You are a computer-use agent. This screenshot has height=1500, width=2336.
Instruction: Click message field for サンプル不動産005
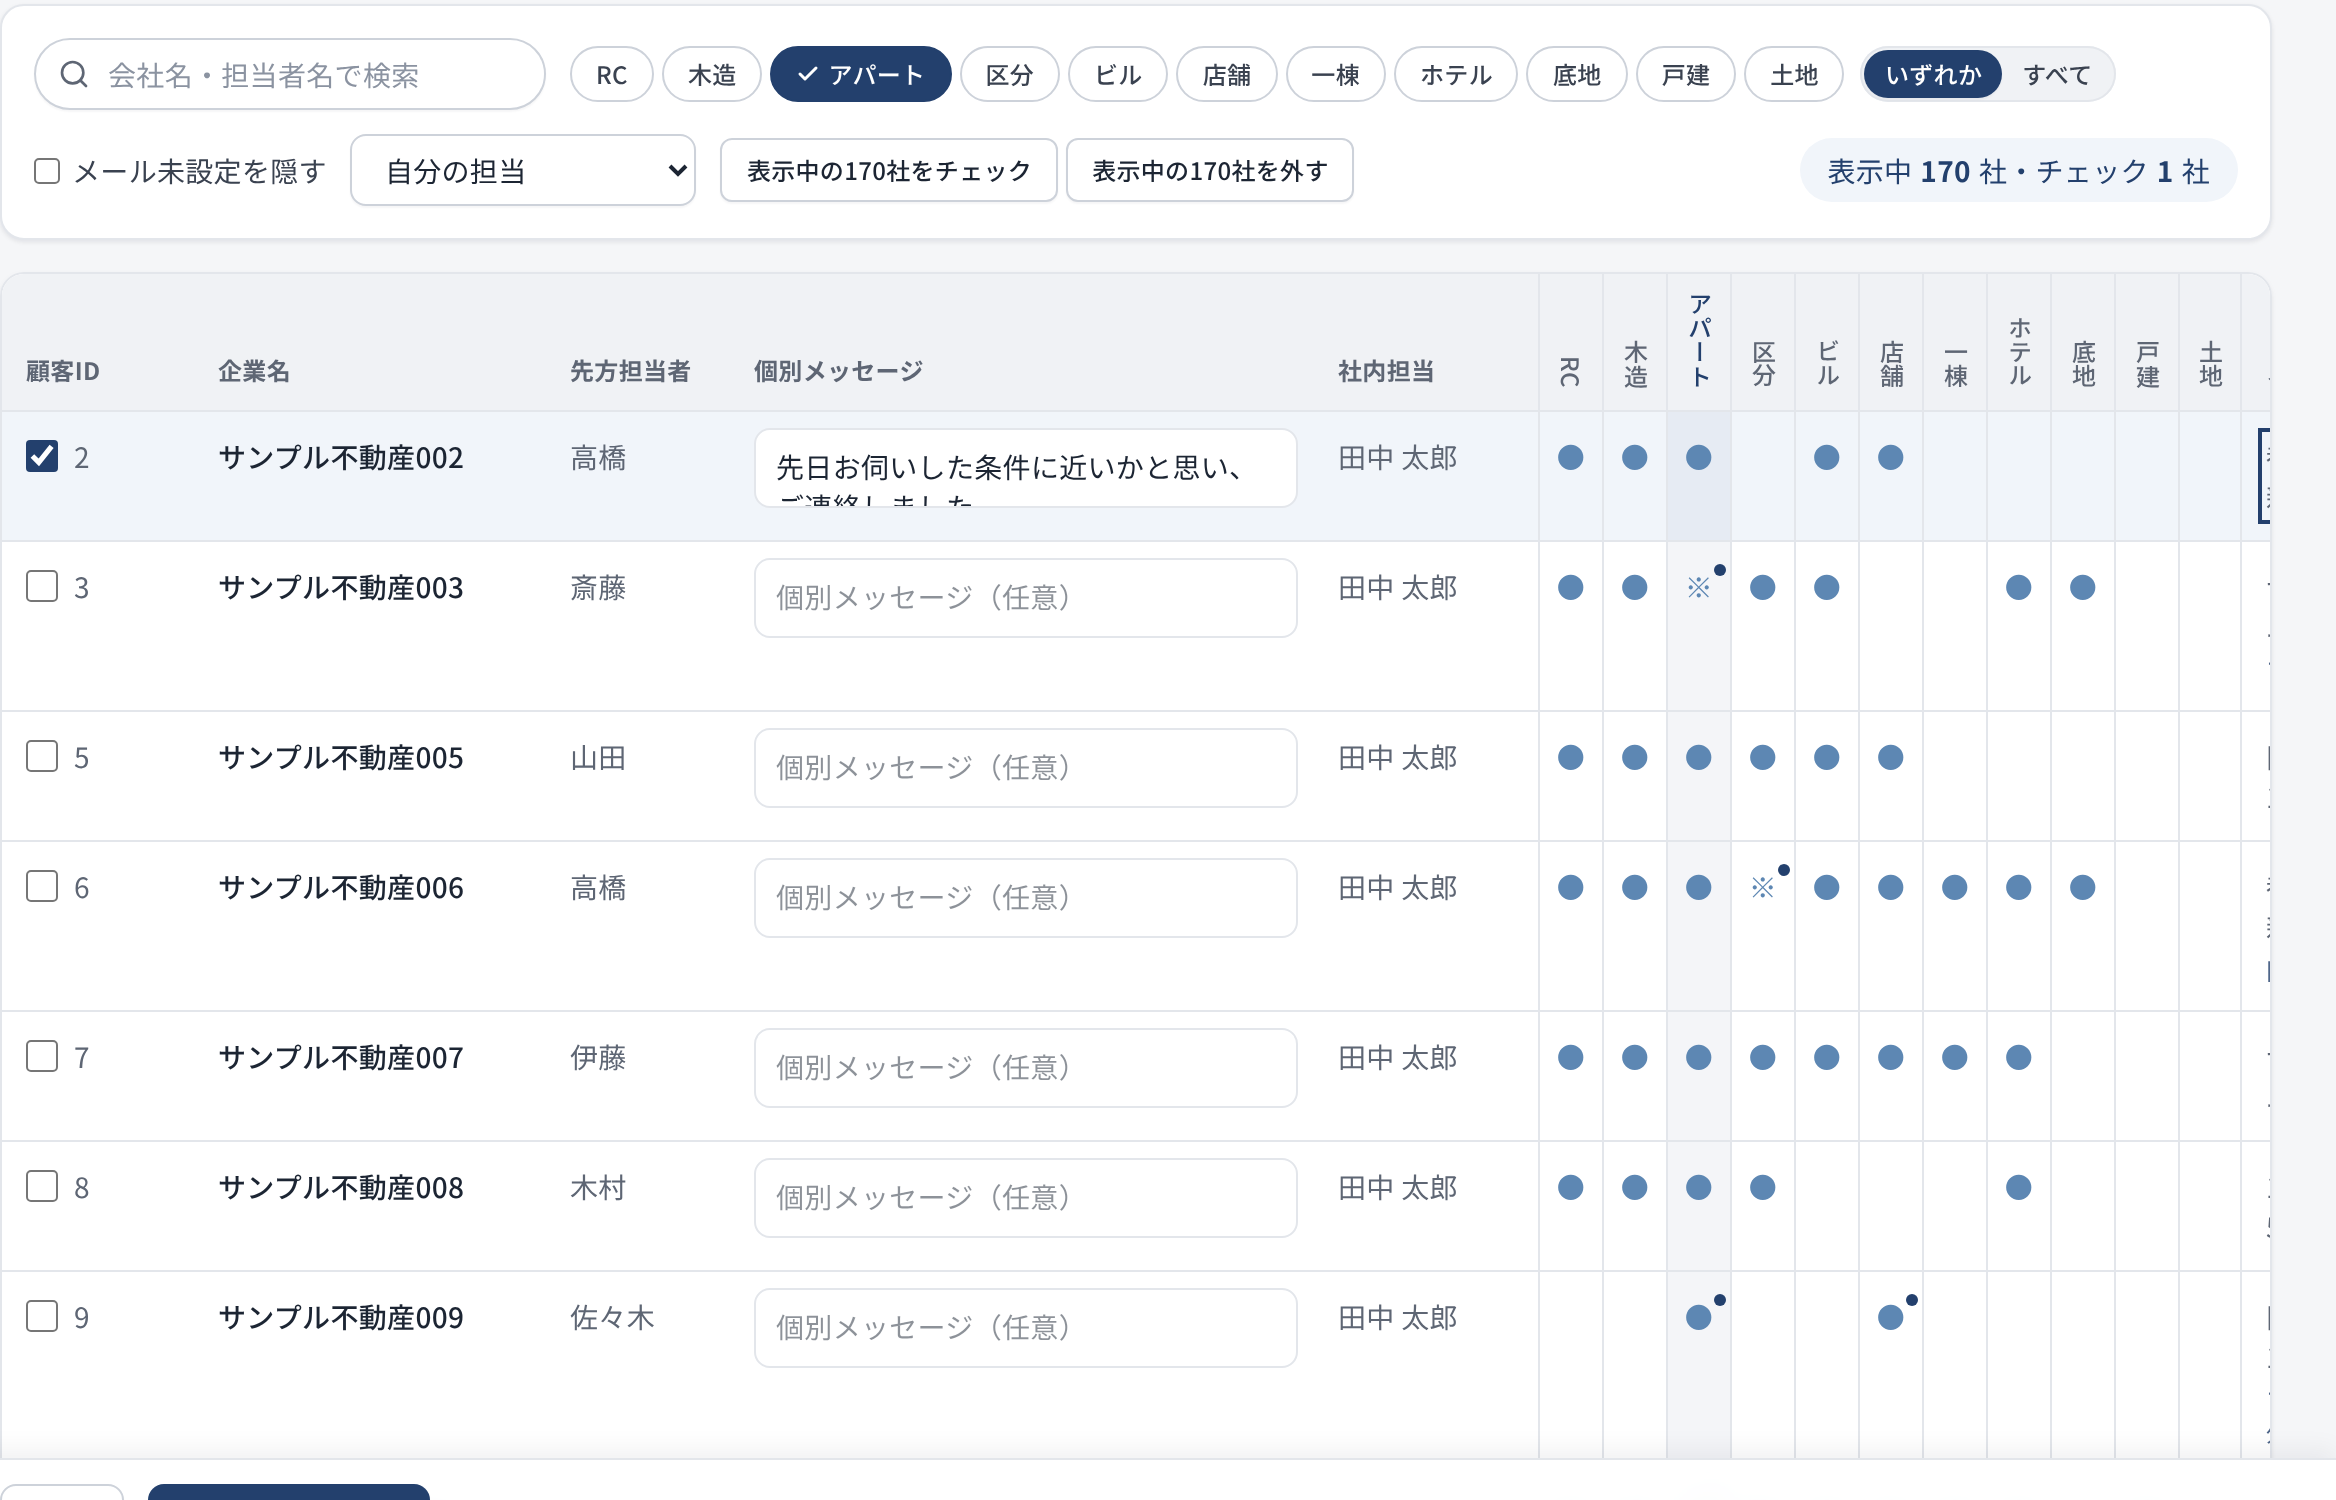click(x=1026, y=768)
